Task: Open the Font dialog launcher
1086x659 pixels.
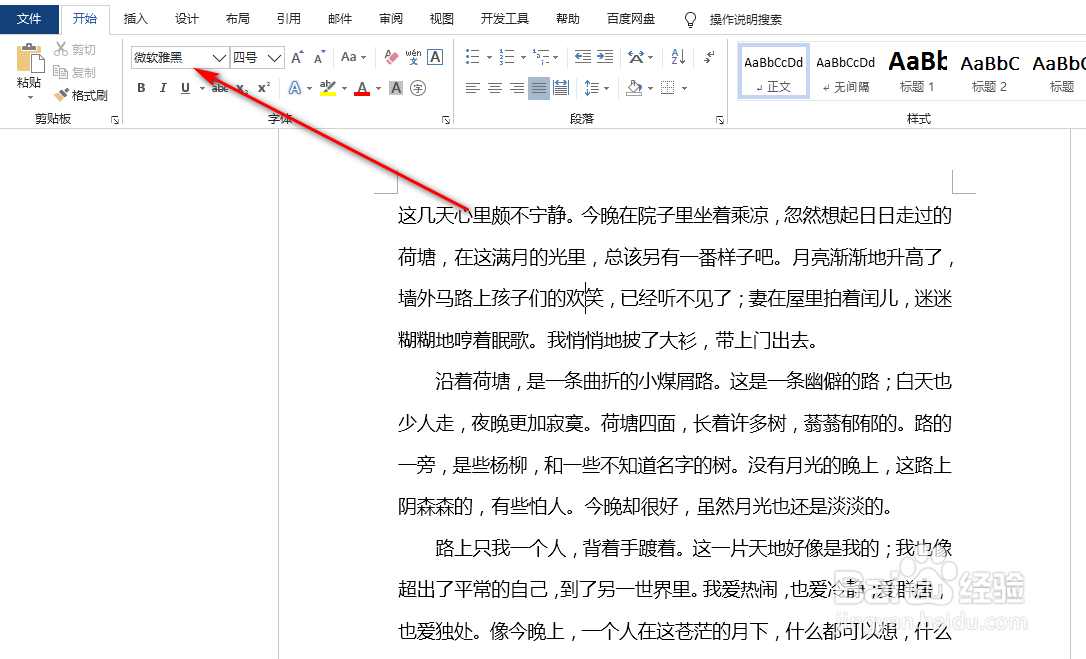Action: point(445,120)
